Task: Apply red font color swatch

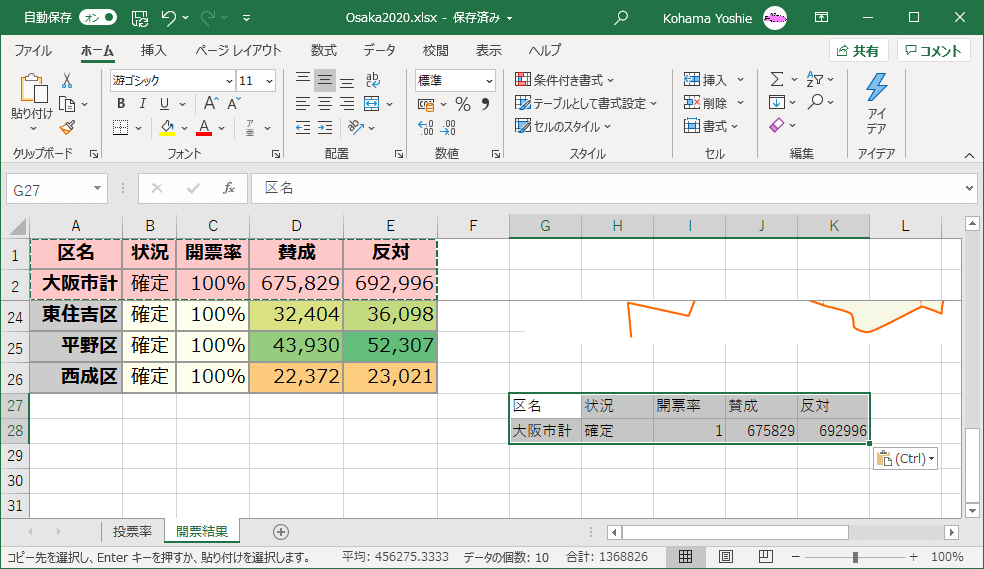Action: point(204,128)
